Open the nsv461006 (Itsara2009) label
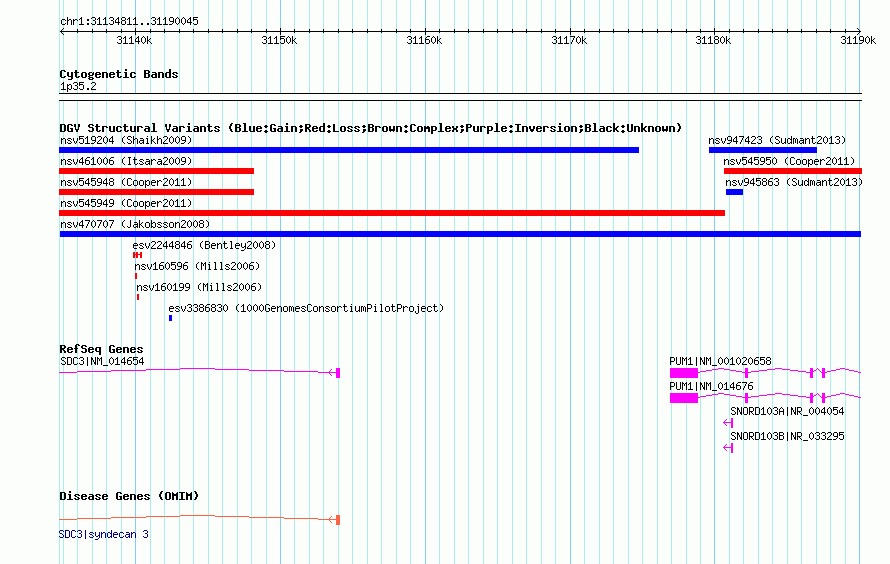Image resolution: width=890 pixels, height=564 pixels. pos(126,161)
